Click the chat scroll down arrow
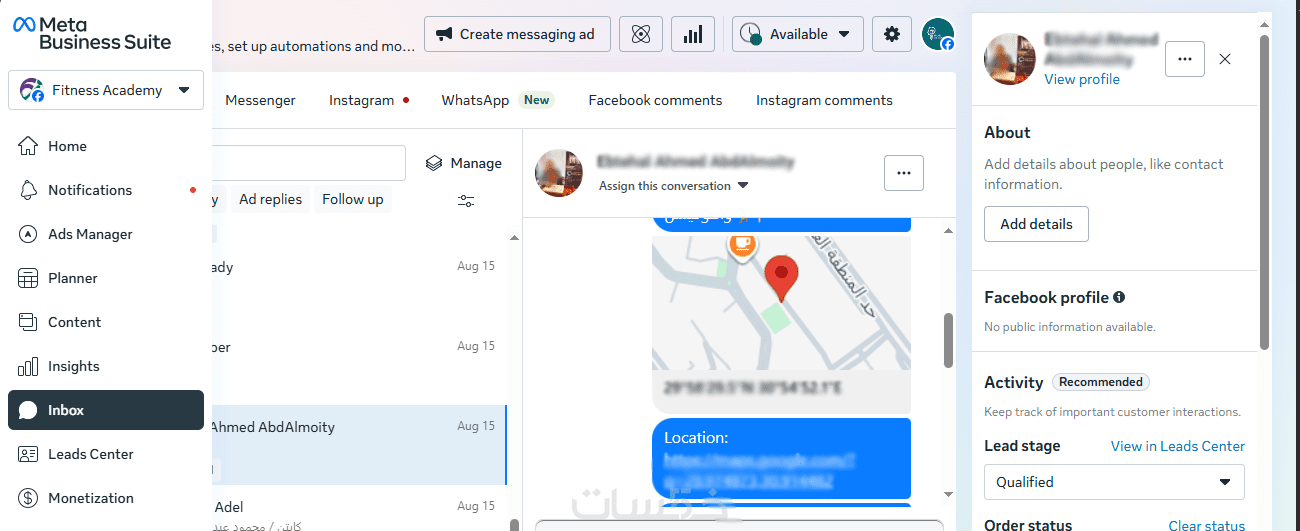The image size is (1300, 531). coord(948,494)
